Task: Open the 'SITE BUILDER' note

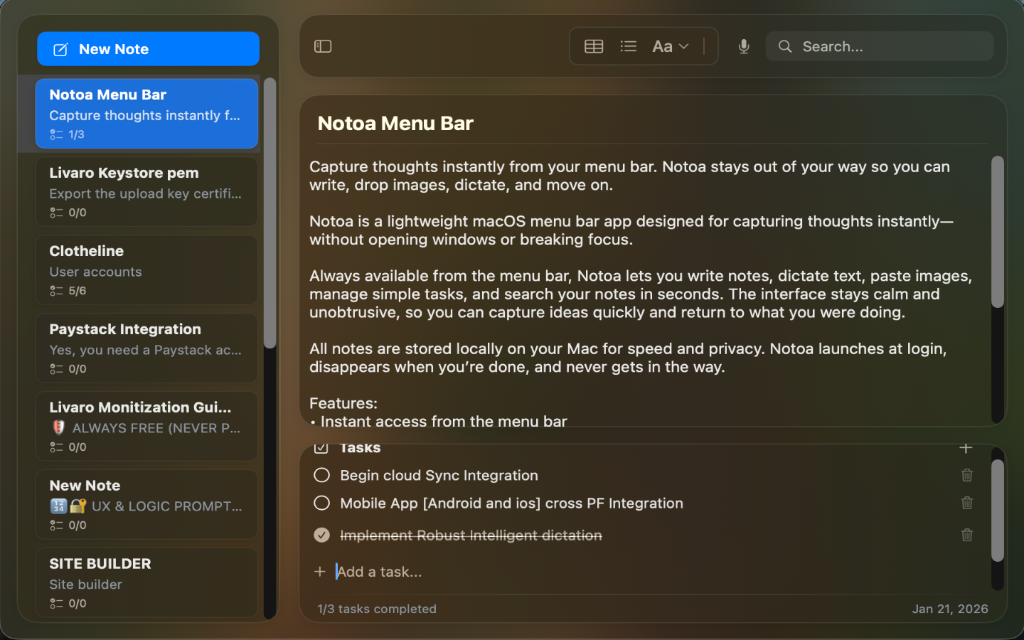Action: pos(147,582)
